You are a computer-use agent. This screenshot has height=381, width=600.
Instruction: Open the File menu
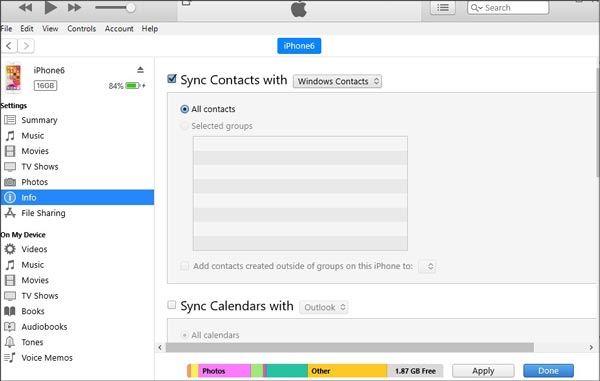6,29
